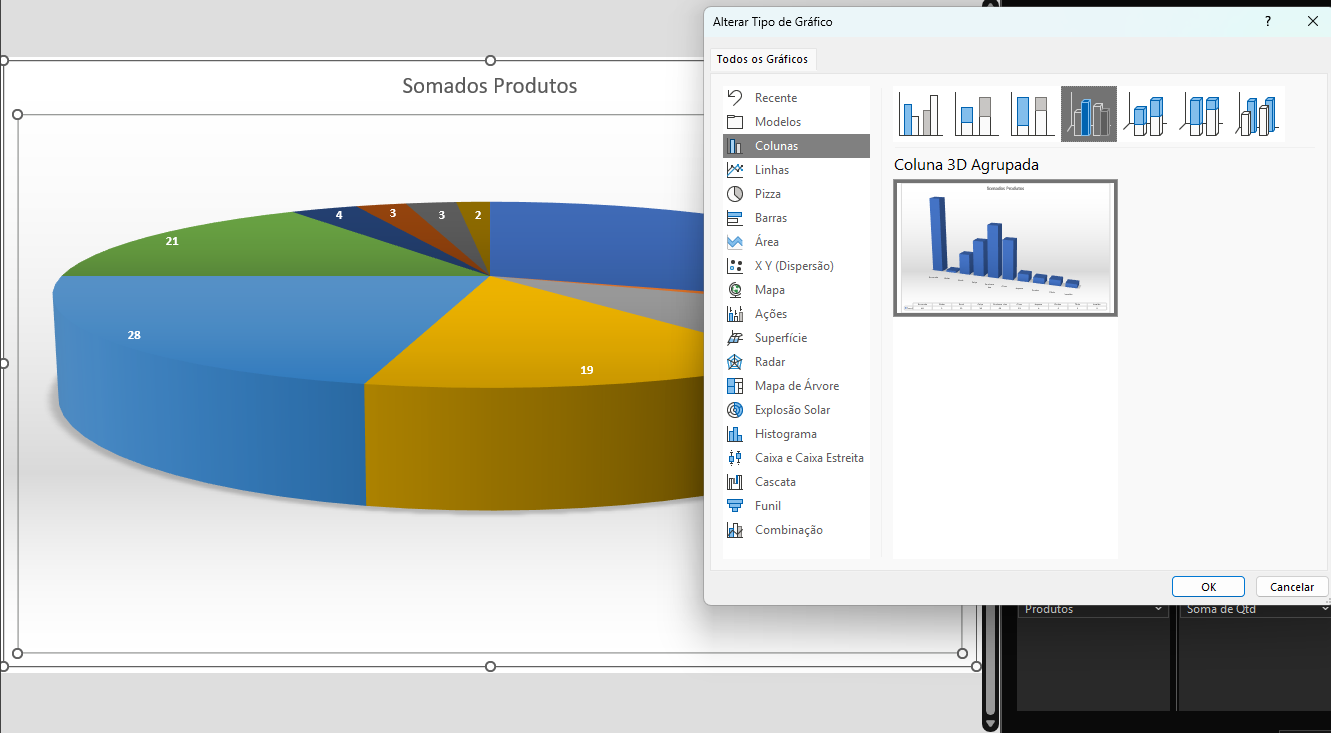Screen dimensions: 1331x733
Task: Choose Caixa e Caixa Estreita category
Action: coord(796,458)
